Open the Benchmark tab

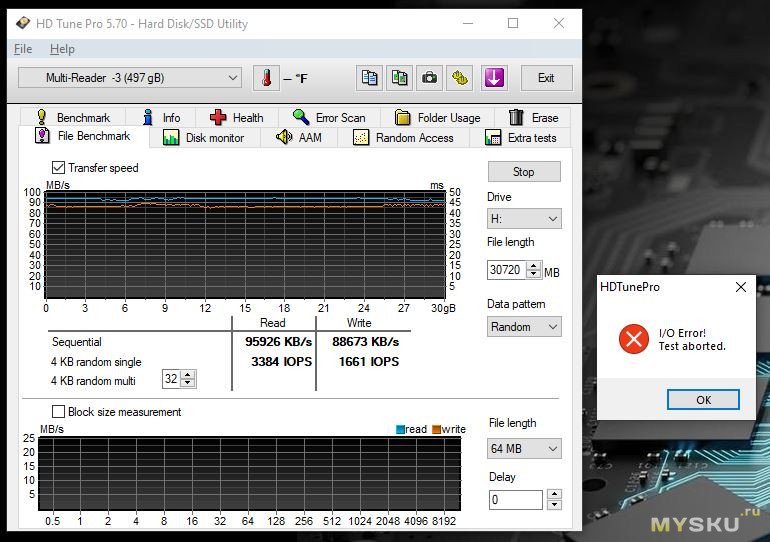click(74, 118)
